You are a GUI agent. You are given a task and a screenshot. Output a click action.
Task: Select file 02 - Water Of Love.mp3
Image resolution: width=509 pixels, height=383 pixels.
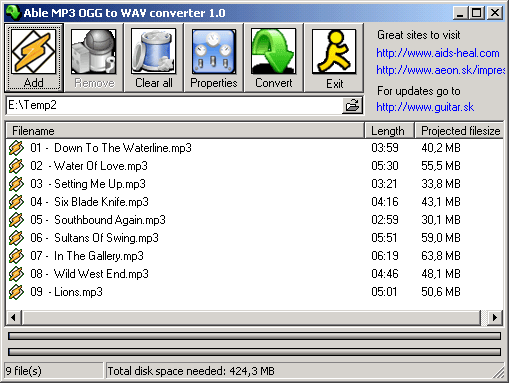coord(89,166)
